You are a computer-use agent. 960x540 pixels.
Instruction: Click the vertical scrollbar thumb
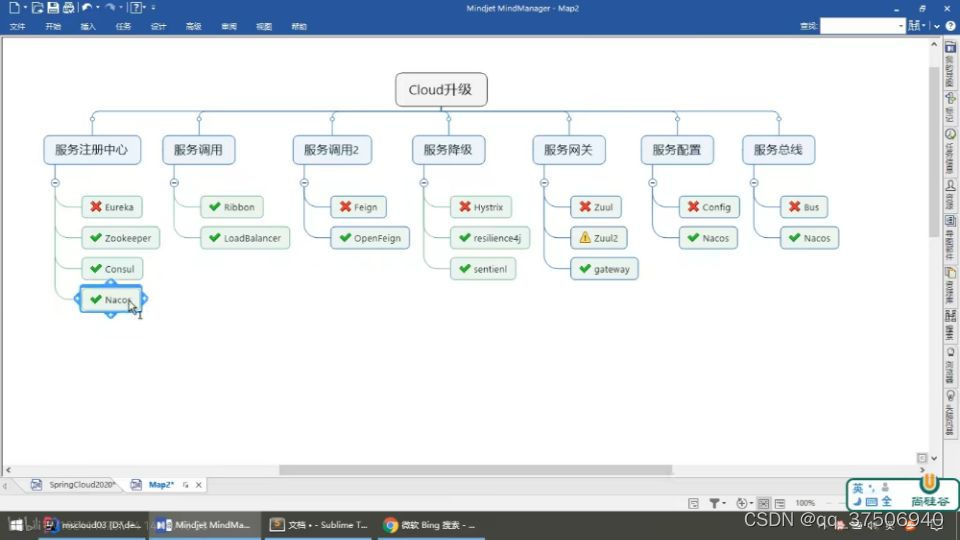934,150
